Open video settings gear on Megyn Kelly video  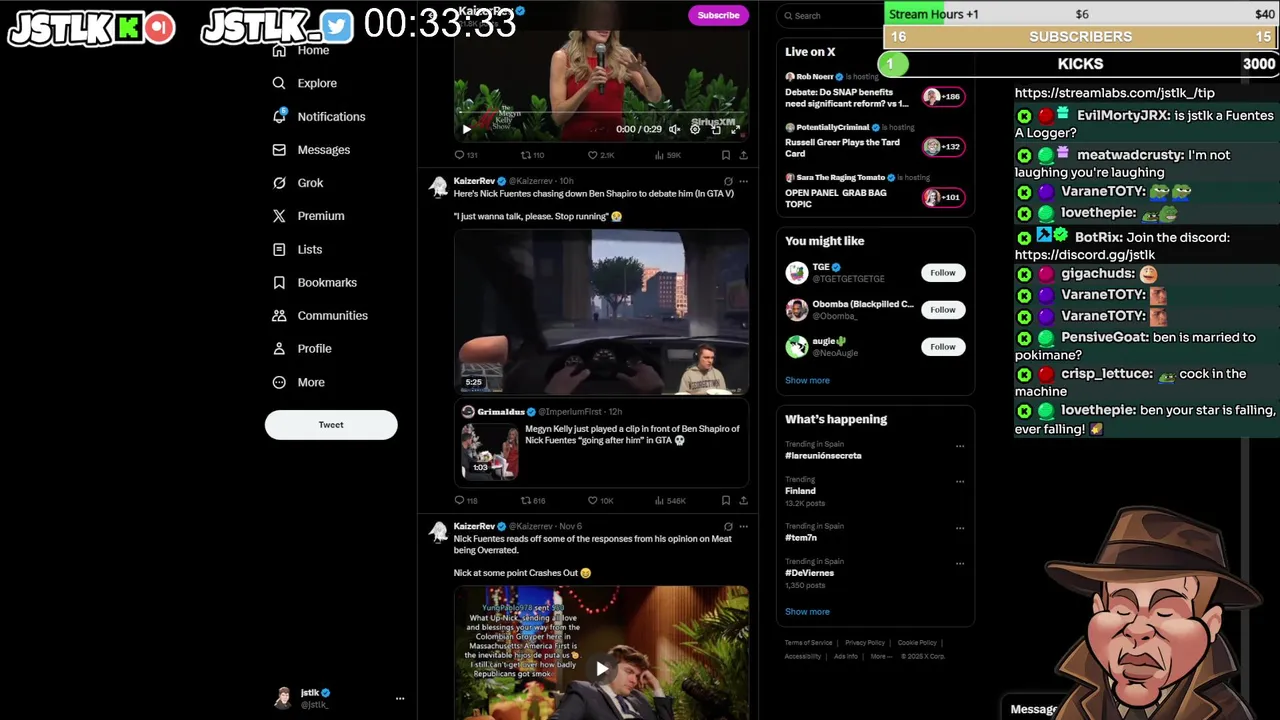(x=695, y=129)
